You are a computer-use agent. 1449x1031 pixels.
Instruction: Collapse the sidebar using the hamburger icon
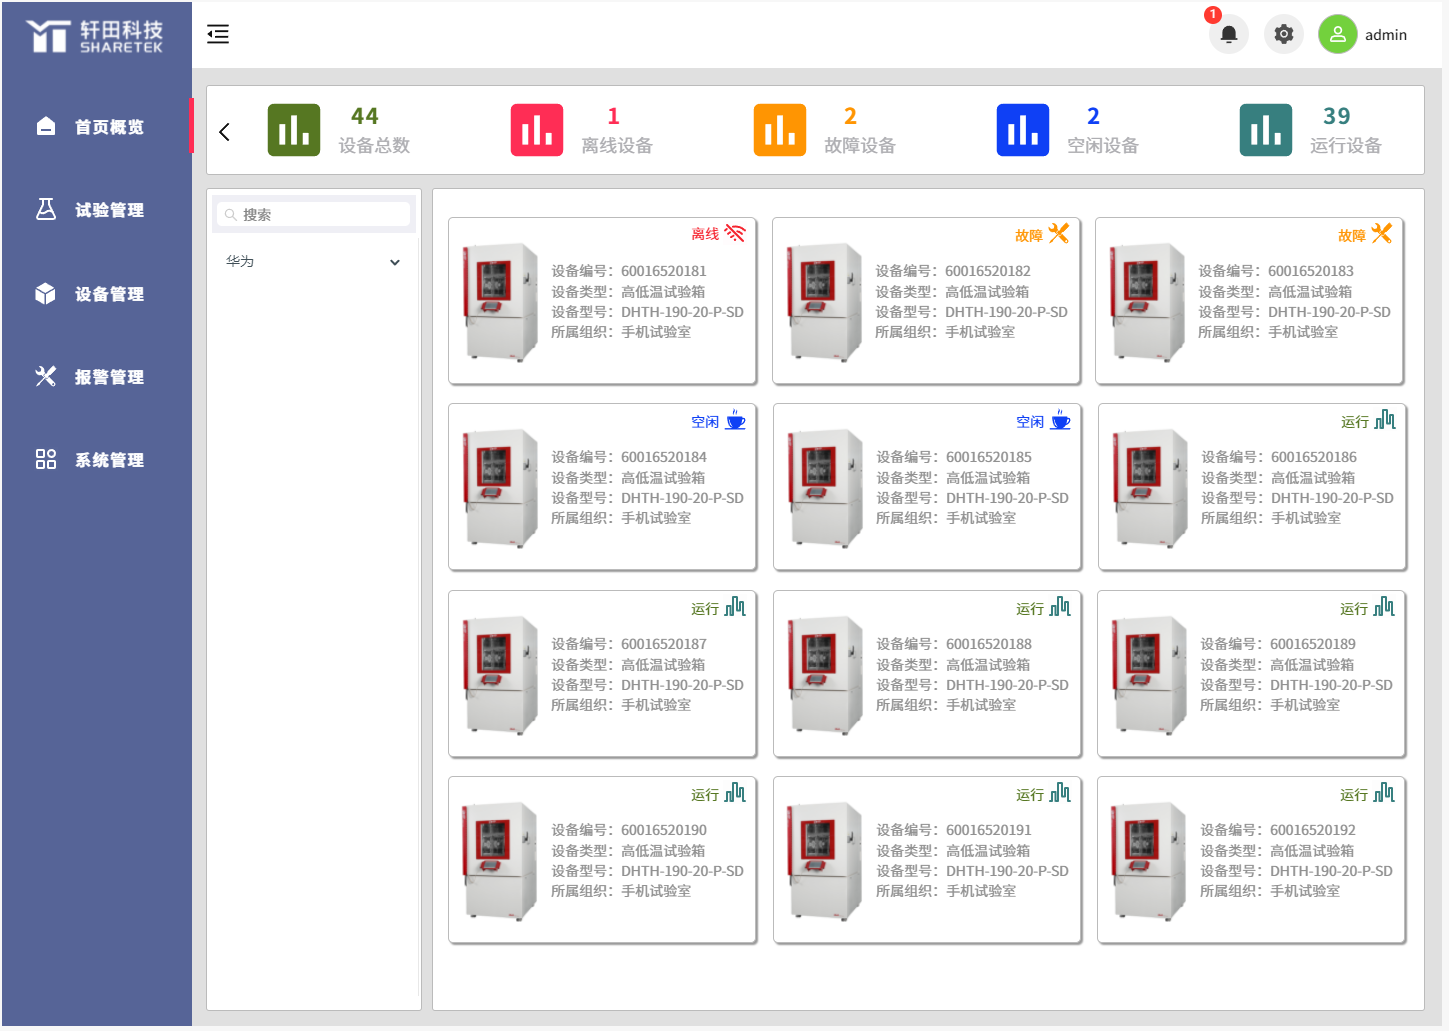[218, 34]
